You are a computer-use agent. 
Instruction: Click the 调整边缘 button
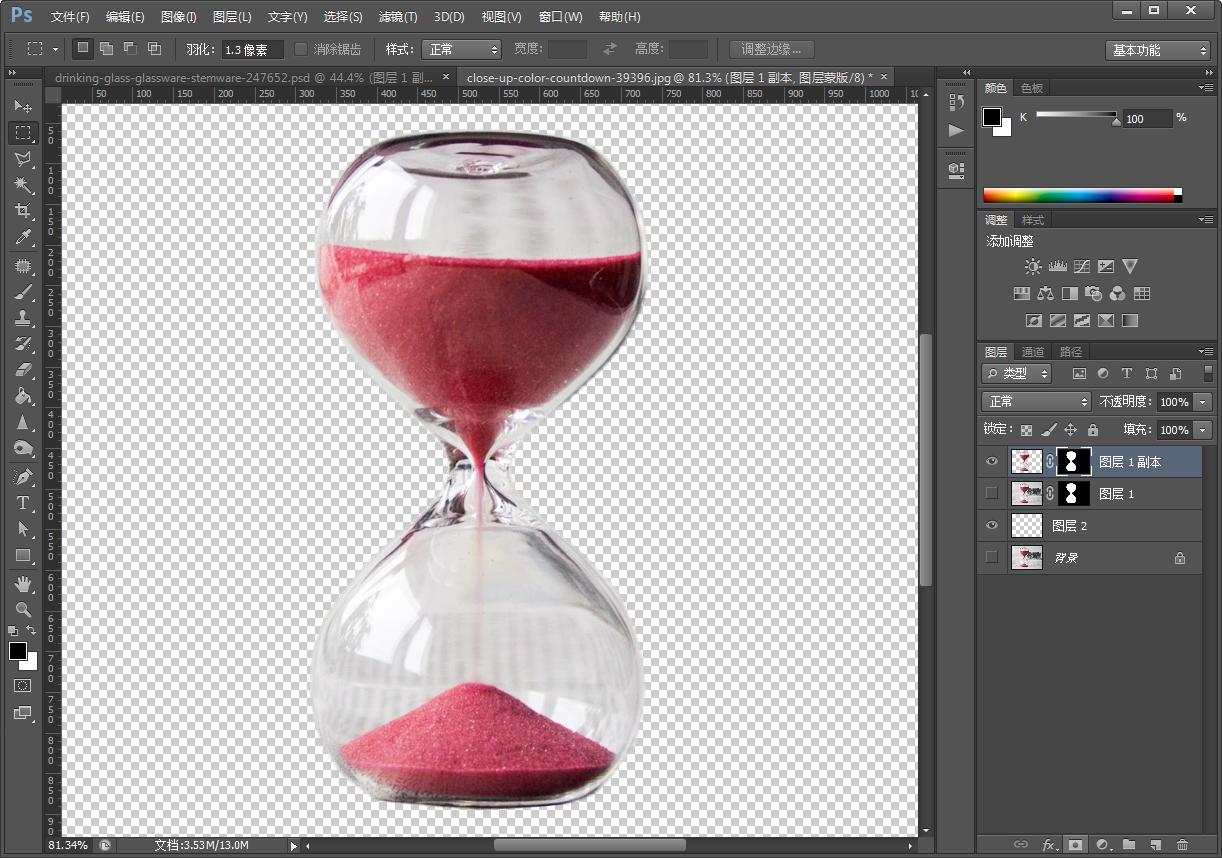click(771, 49)
